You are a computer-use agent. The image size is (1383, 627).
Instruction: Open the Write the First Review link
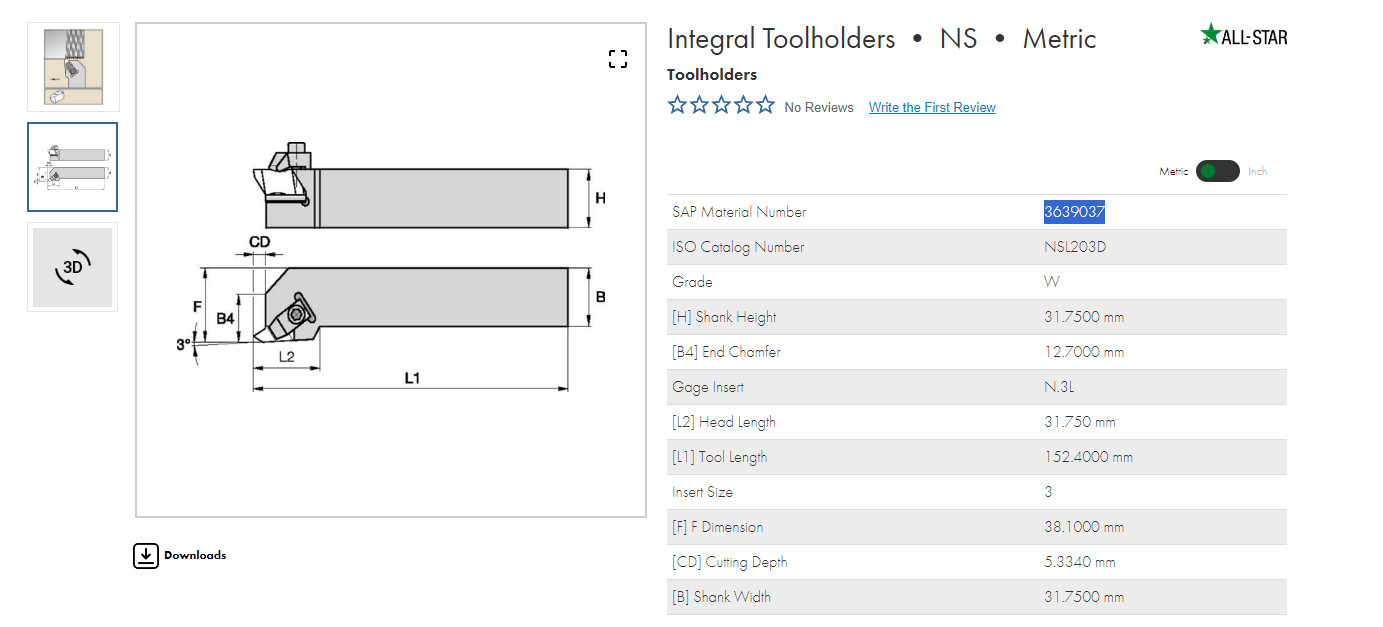pos(932,108)
